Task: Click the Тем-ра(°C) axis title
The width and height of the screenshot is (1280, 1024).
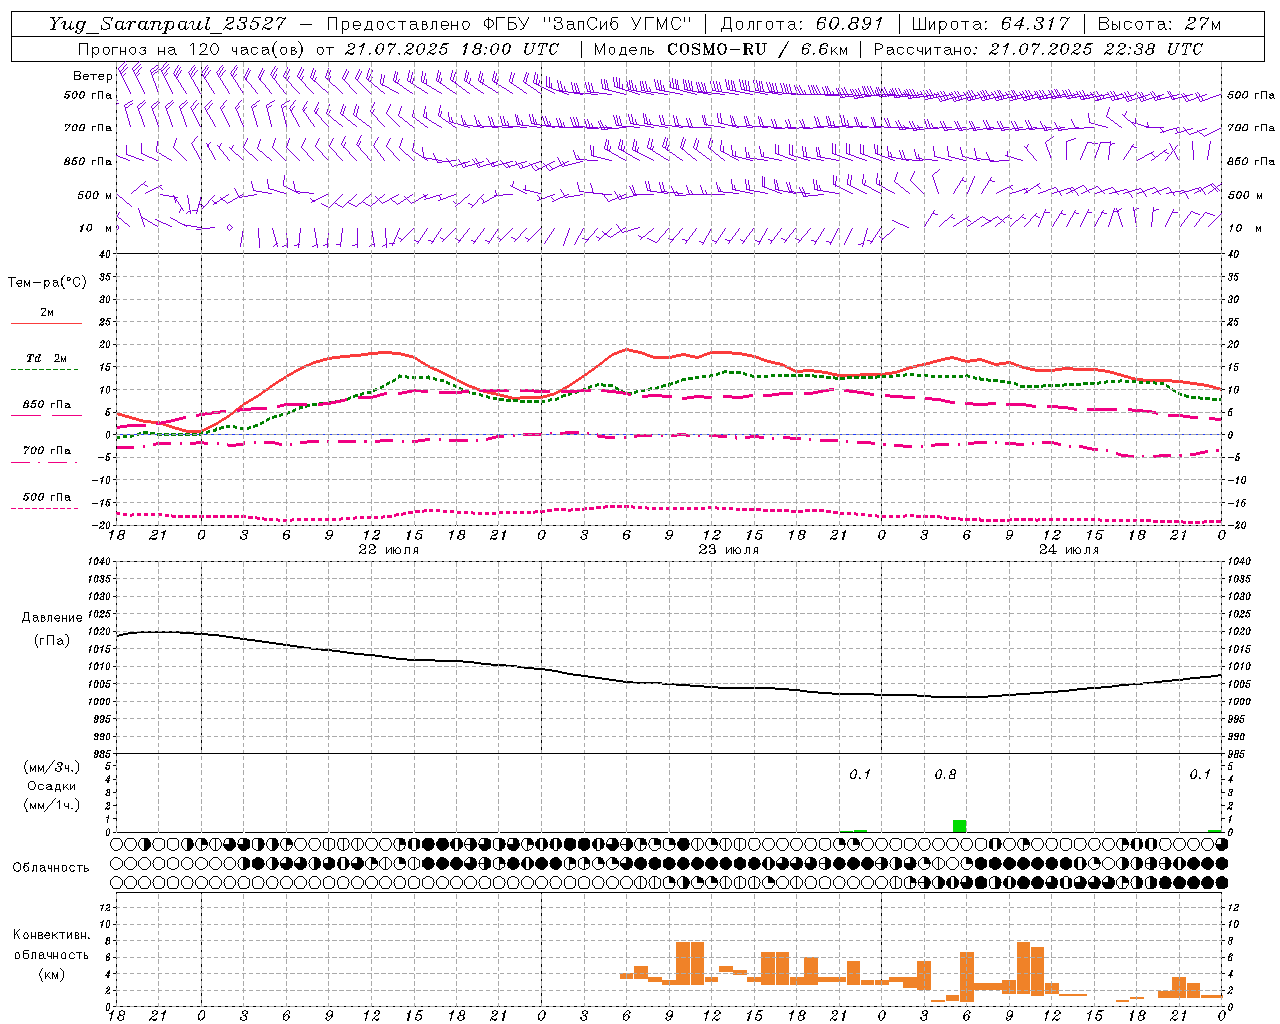Action: [x=47, y=283]
